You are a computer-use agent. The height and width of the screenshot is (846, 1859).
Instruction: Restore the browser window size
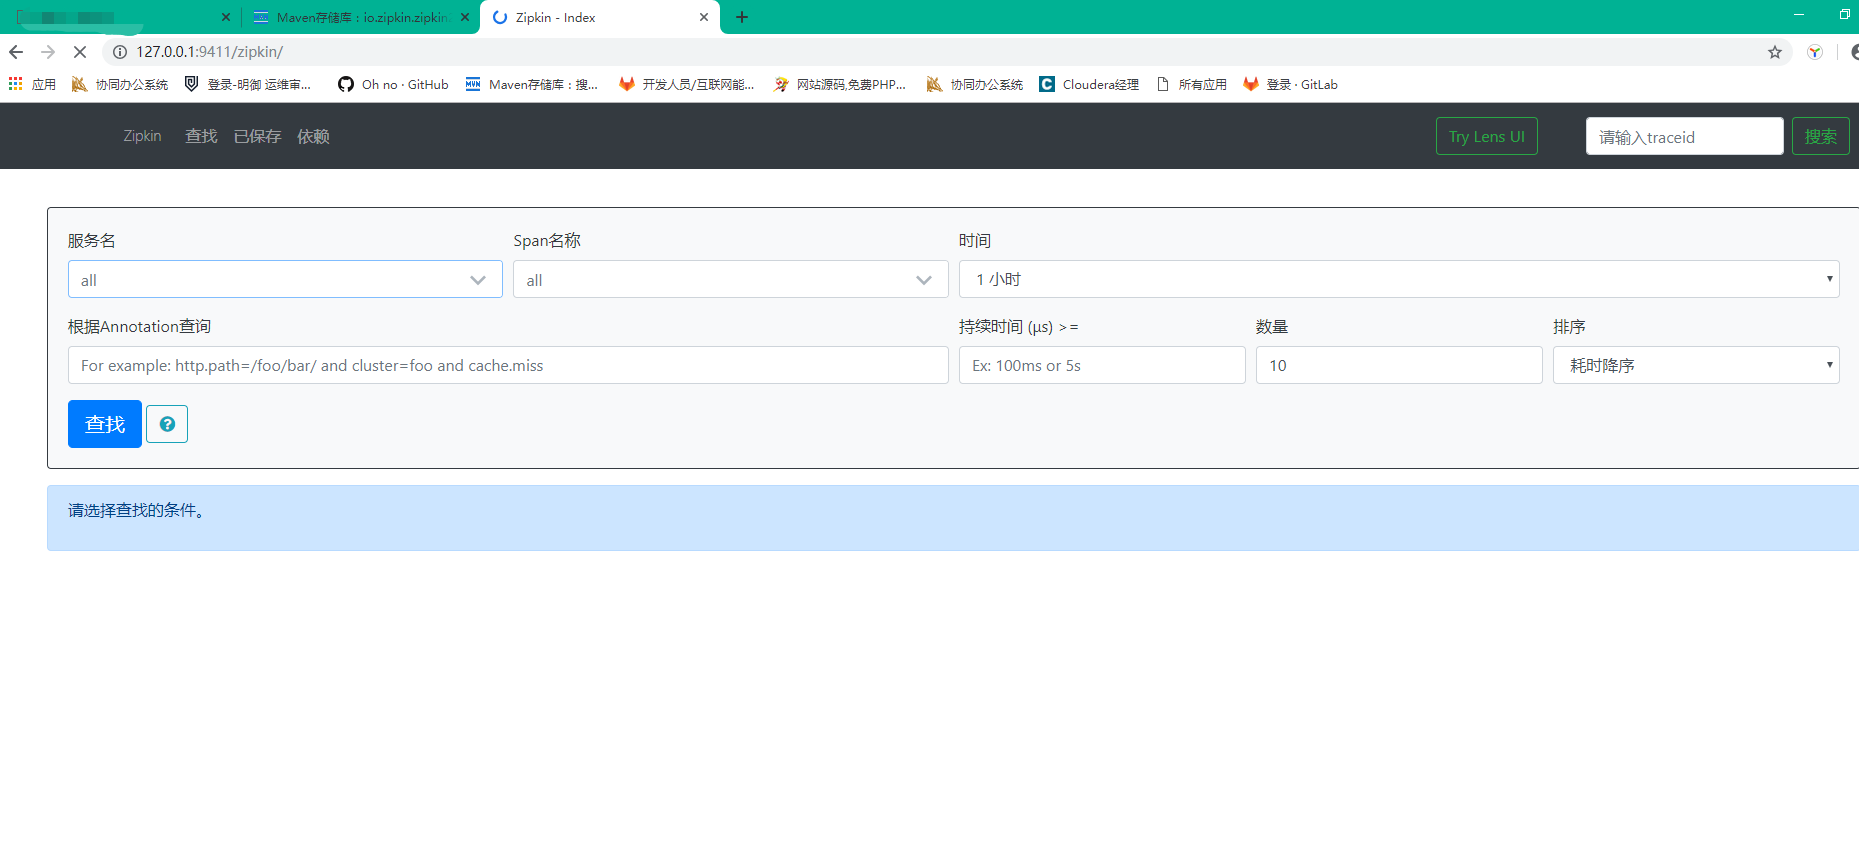click(1844, 15)
